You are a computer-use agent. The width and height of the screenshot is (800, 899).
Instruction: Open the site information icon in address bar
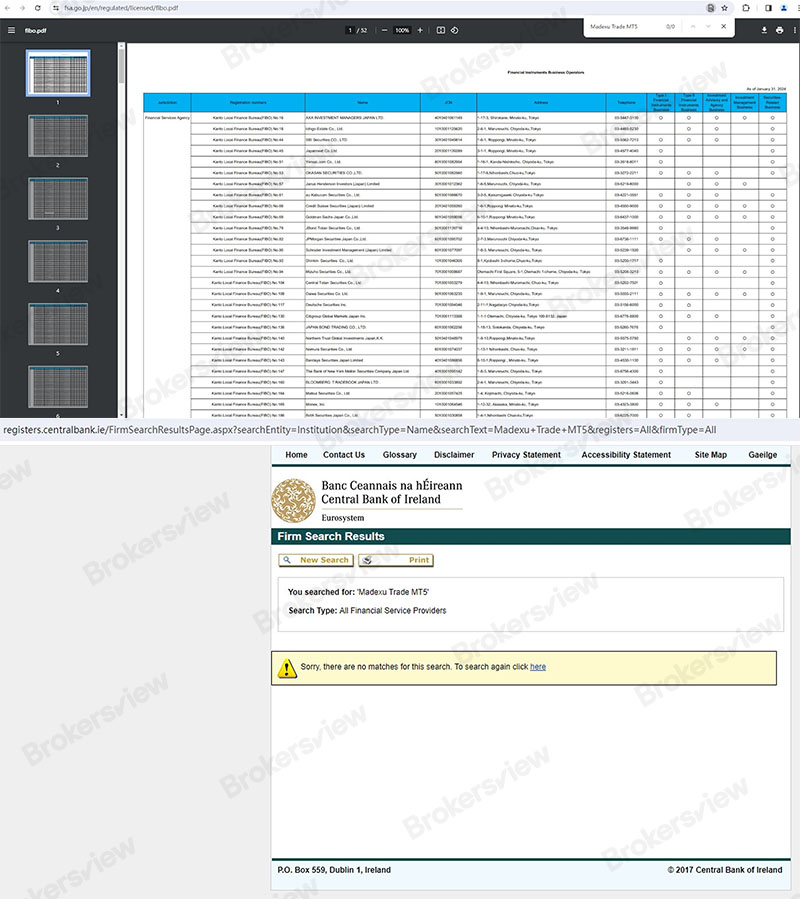pos(56,8)
